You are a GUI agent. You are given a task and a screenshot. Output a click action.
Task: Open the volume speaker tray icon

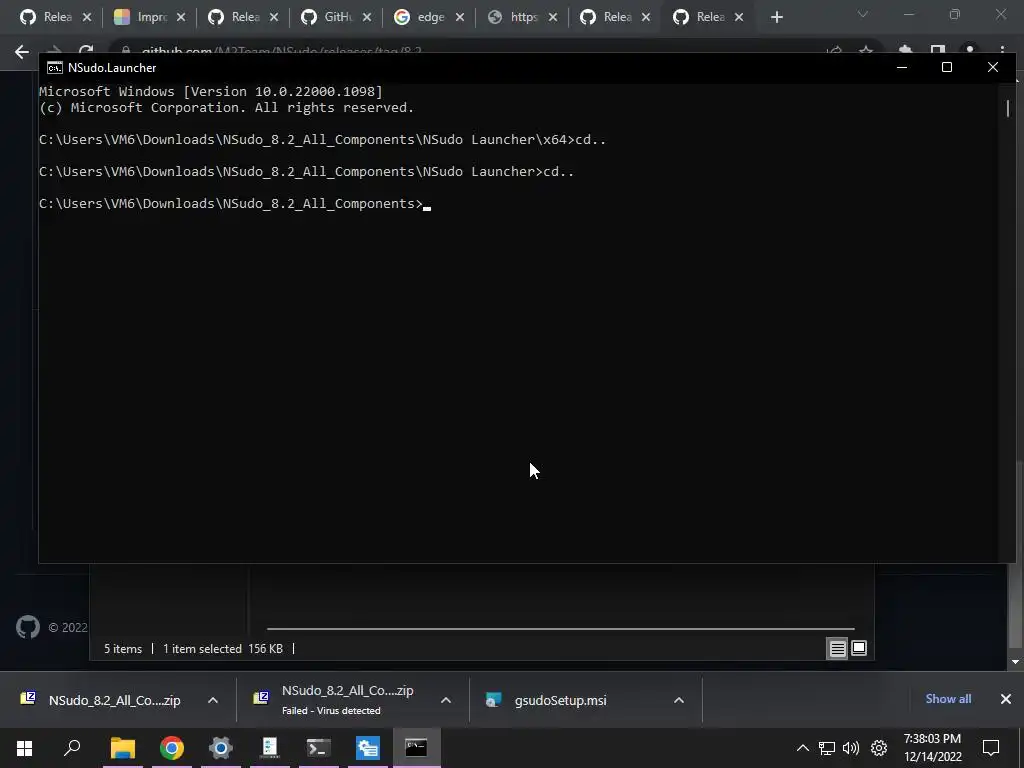851,748
